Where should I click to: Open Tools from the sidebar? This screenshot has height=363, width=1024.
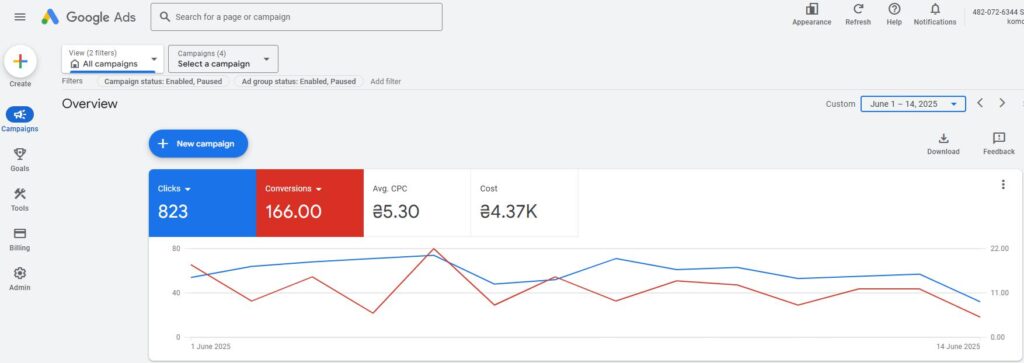(20, 199)
